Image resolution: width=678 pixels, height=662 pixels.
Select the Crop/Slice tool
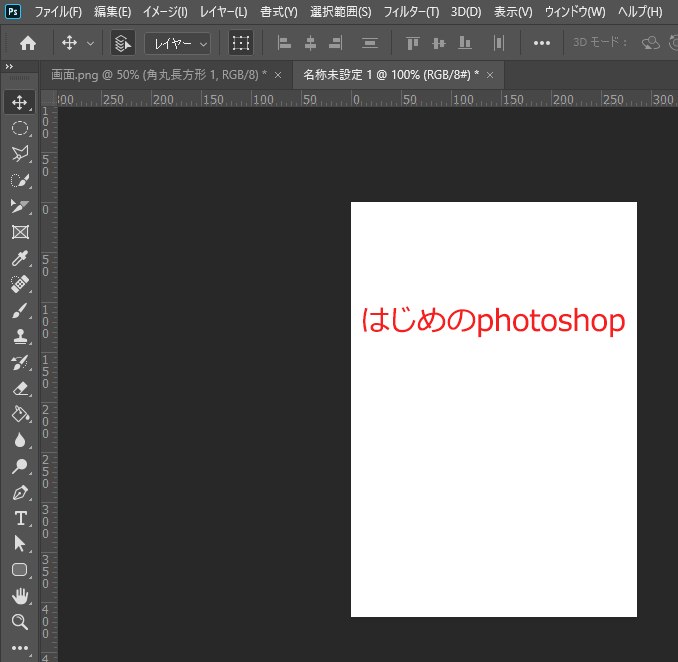pyautogui.click(x=20, y=206)
